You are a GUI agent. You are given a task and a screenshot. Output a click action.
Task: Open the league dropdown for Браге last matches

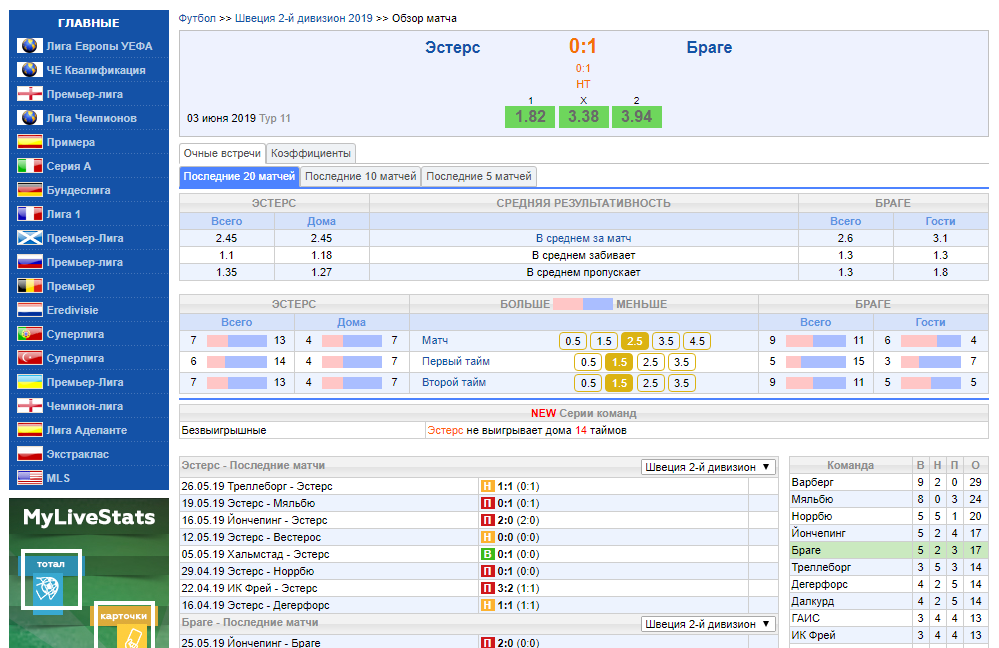[708, 624]
